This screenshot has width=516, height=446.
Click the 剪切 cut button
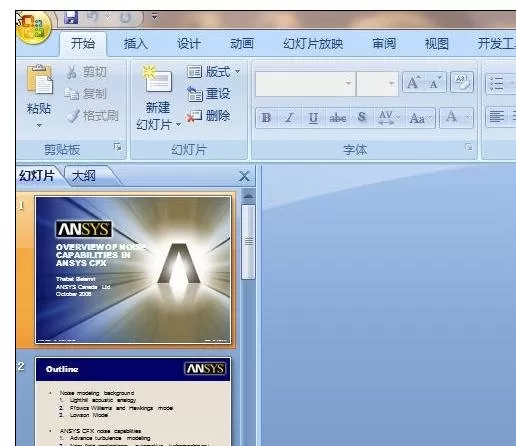click(87, 72)
